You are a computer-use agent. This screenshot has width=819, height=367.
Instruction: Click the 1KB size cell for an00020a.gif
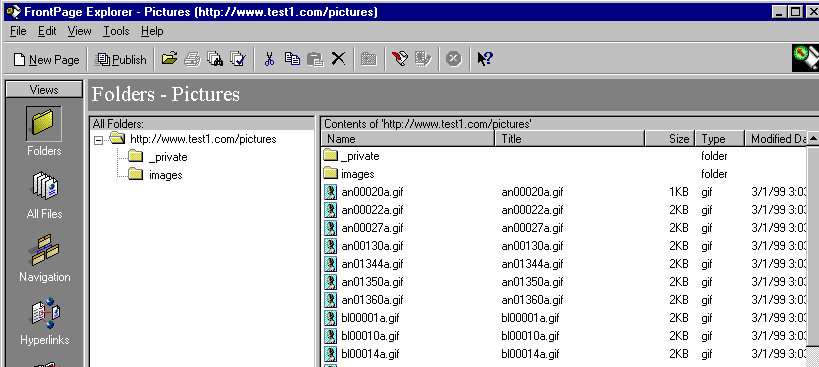click(679, 192)
